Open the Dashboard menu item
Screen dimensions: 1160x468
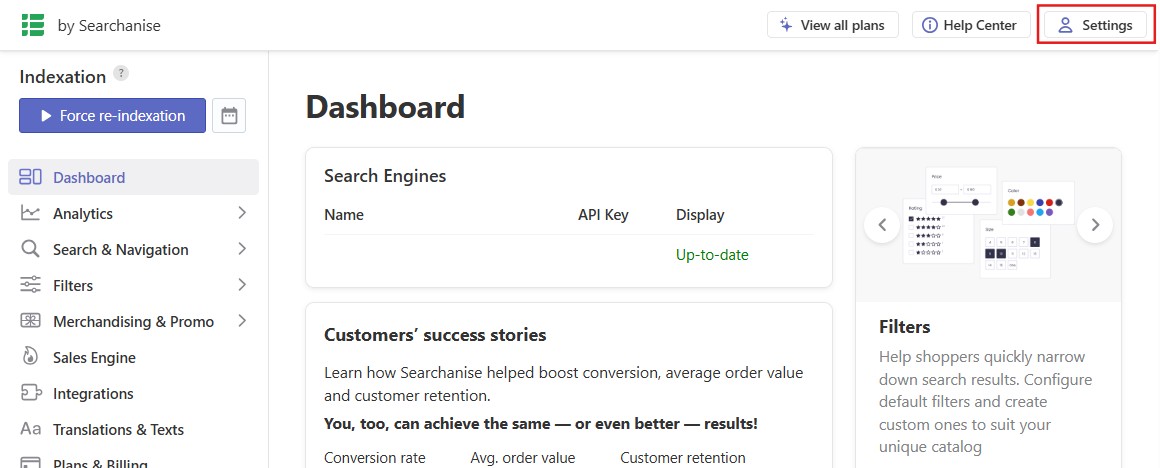point(133,177)
